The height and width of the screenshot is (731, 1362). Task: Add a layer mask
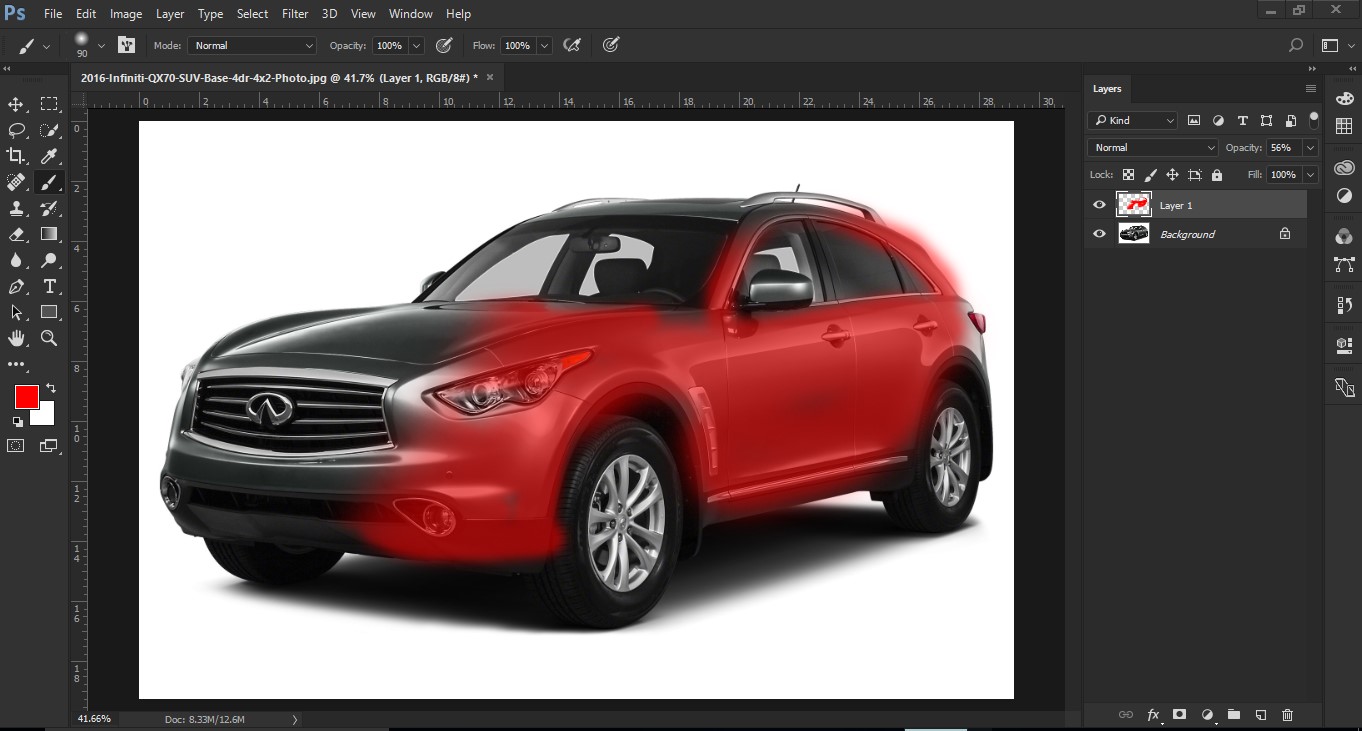click(1179, 714)
